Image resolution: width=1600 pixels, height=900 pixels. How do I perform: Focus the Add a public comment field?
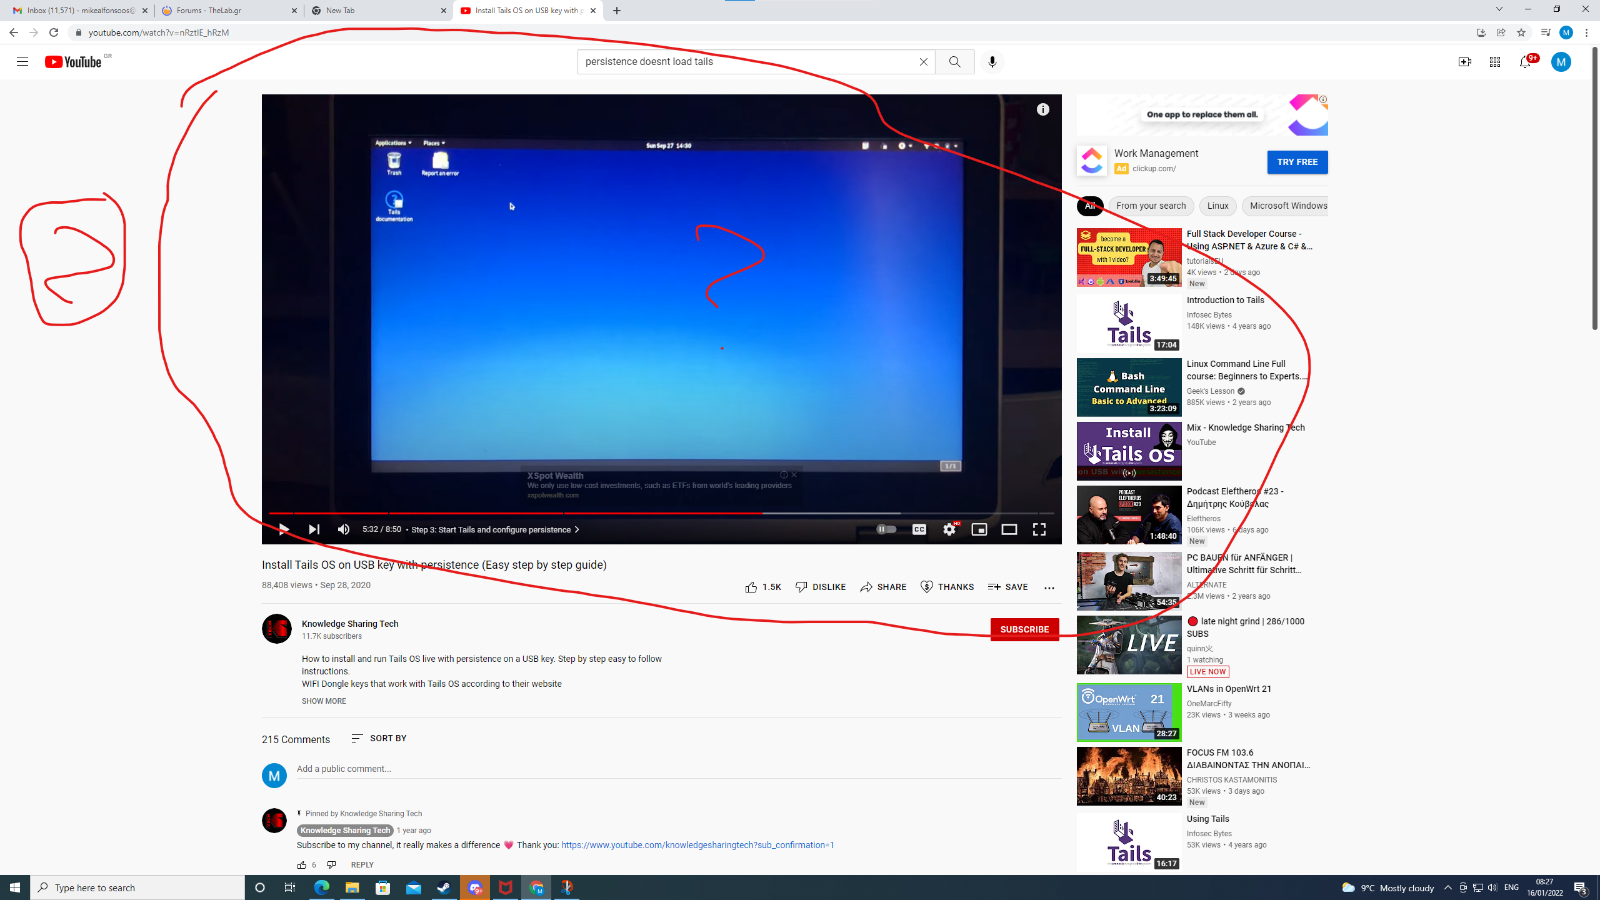tap(678, 769)
